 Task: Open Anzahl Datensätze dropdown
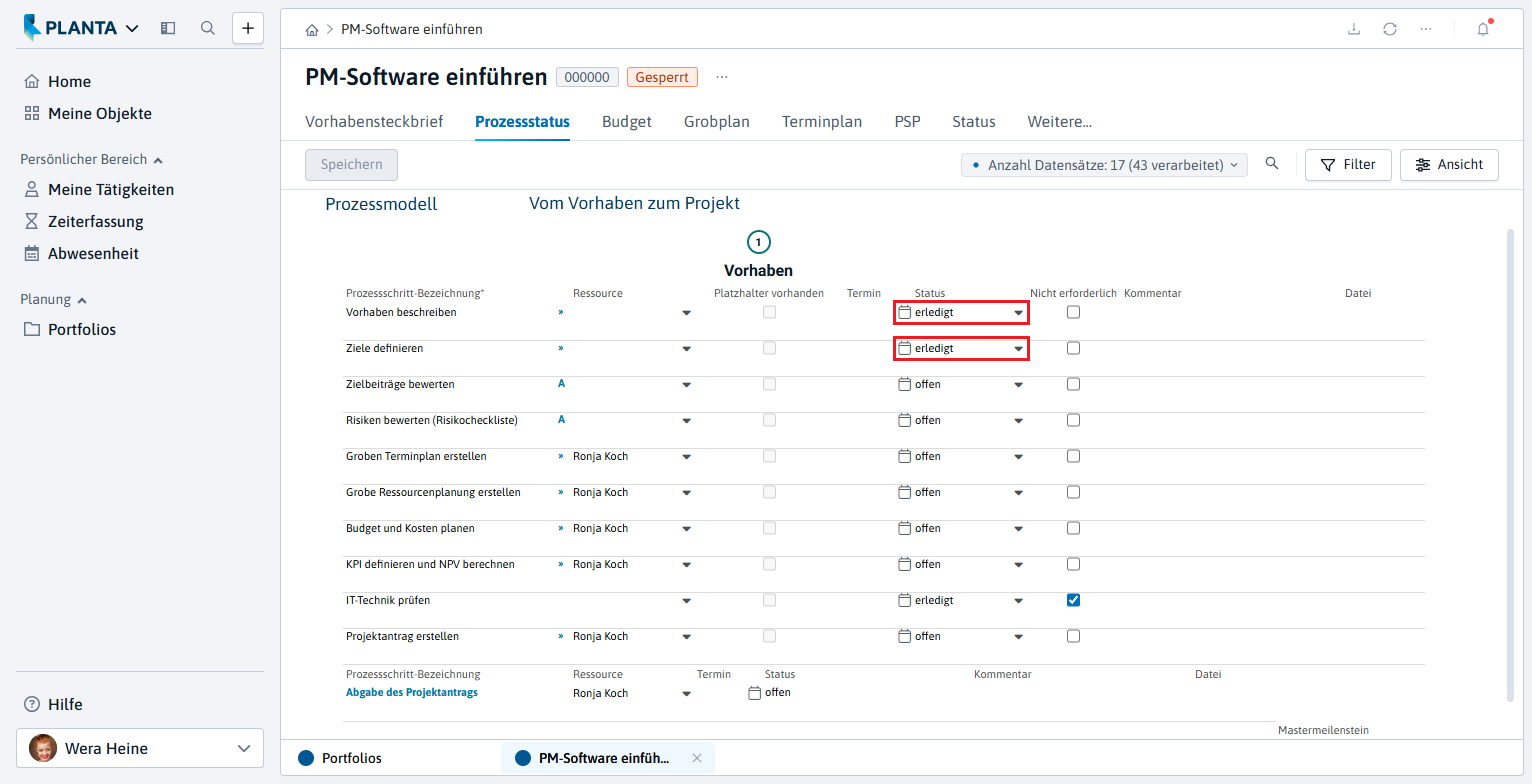click(x=1104, y=165)
